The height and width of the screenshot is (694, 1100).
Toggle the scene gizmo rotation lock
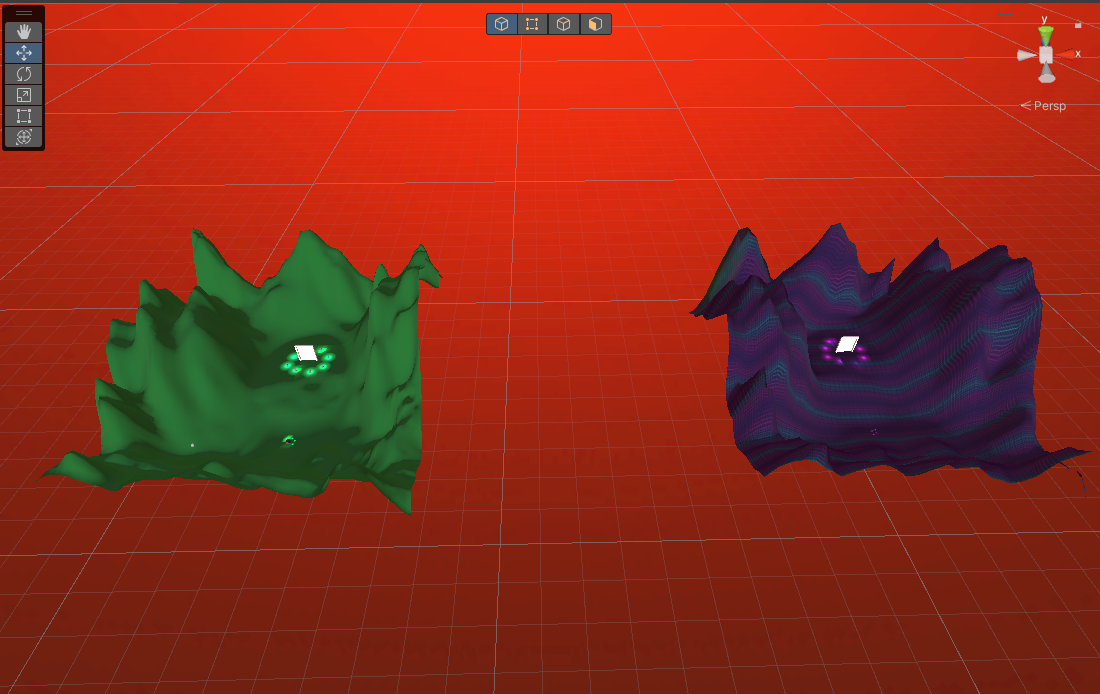(x=1078, y=25)
